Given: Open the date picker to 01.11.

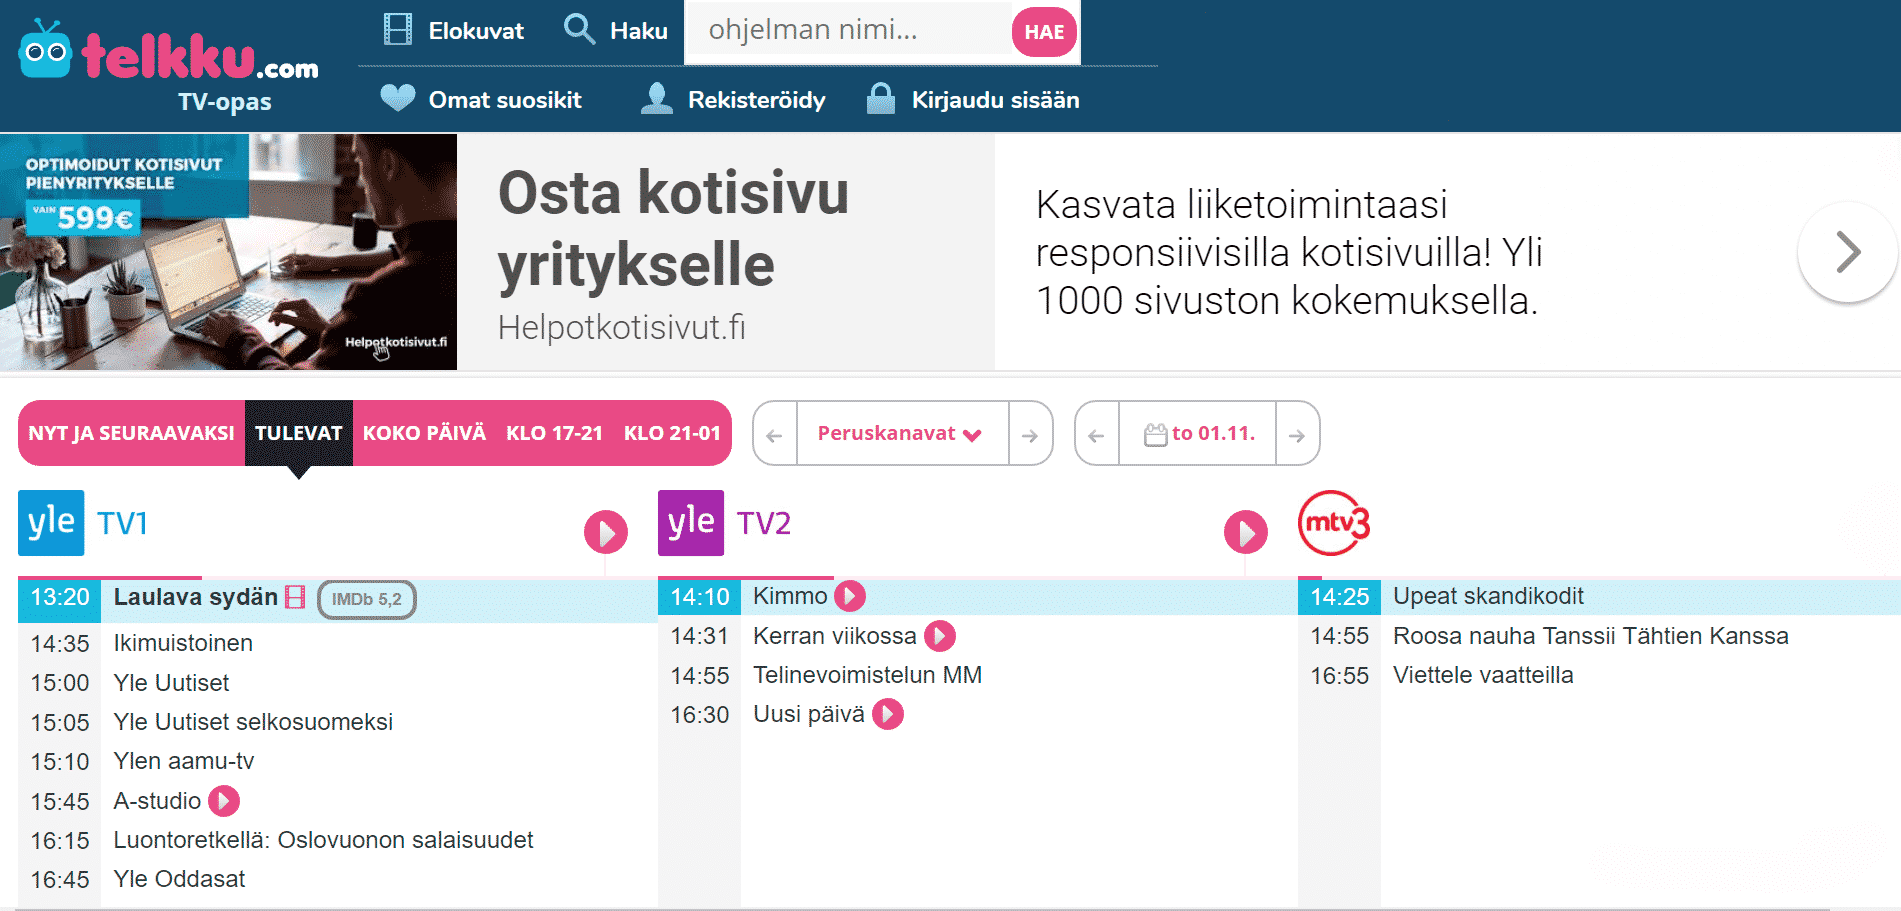Looking at the screenshot, I should click(1197, 434).
